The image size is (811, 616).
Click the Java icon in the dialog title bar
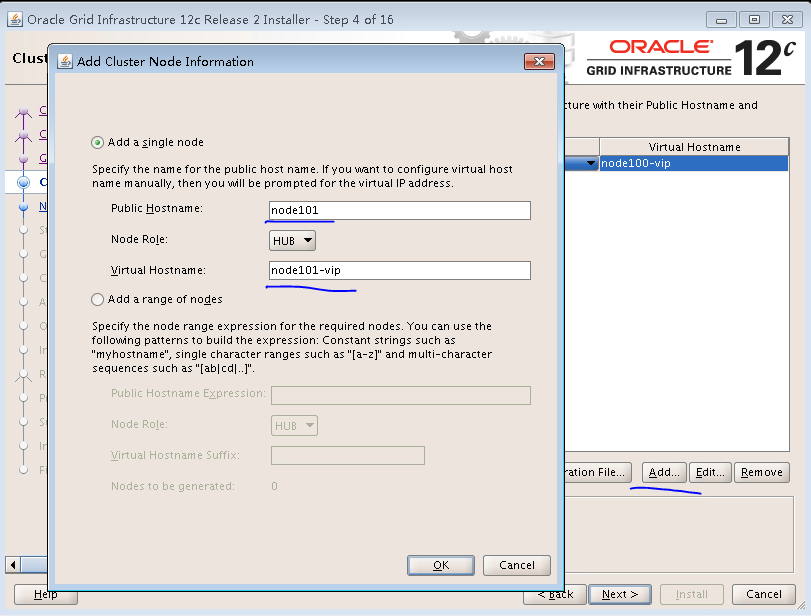[65, 62]
